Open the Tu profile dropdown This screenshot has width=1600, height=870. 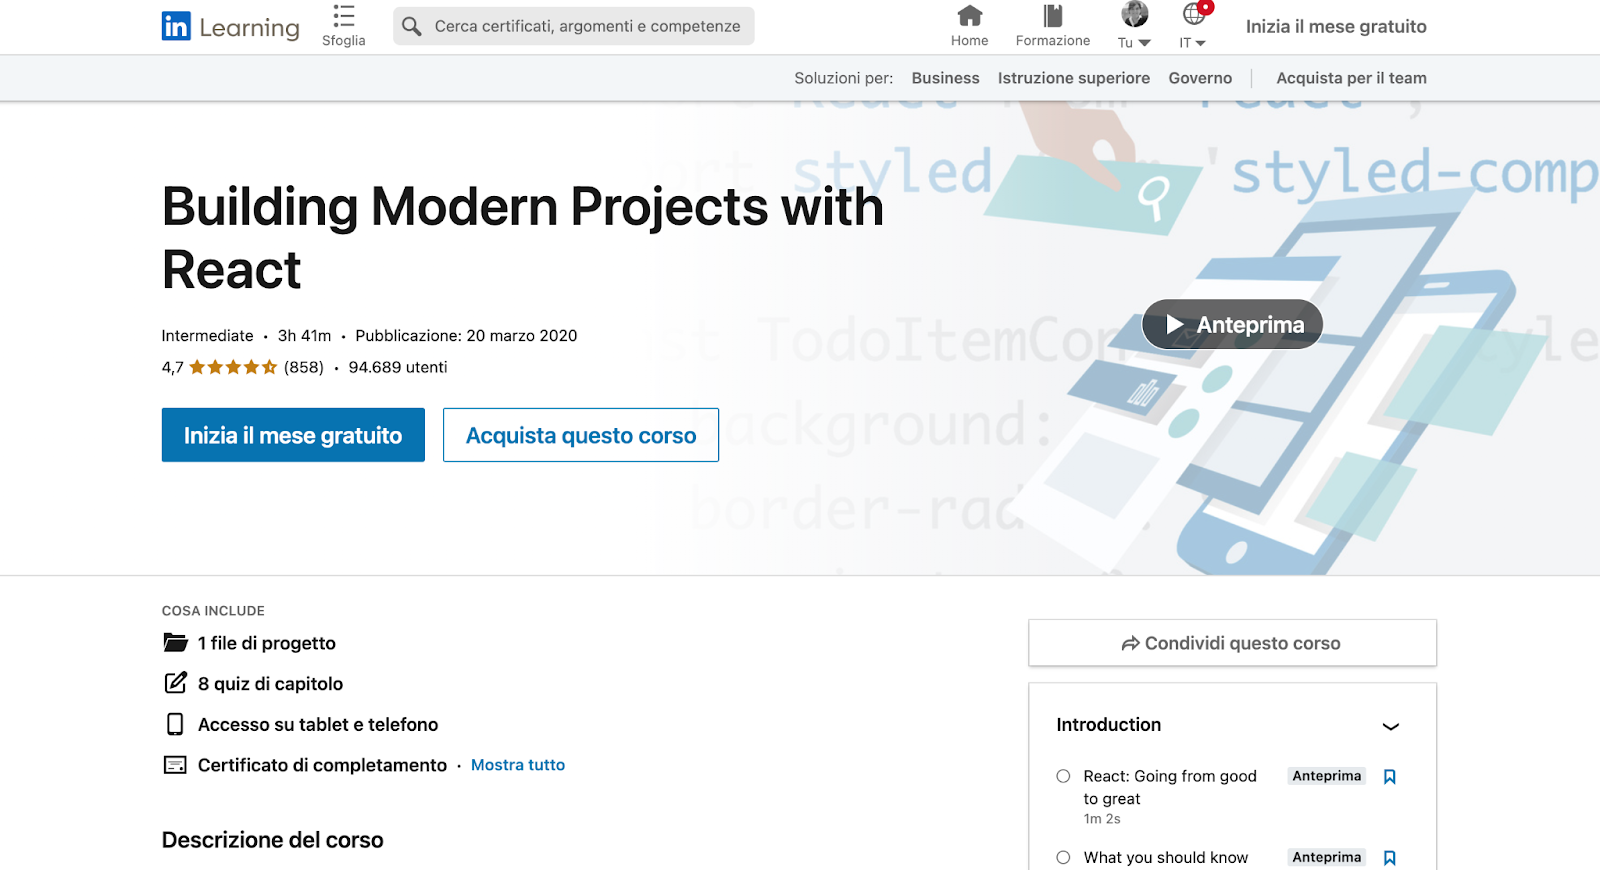coord(1135,43)
